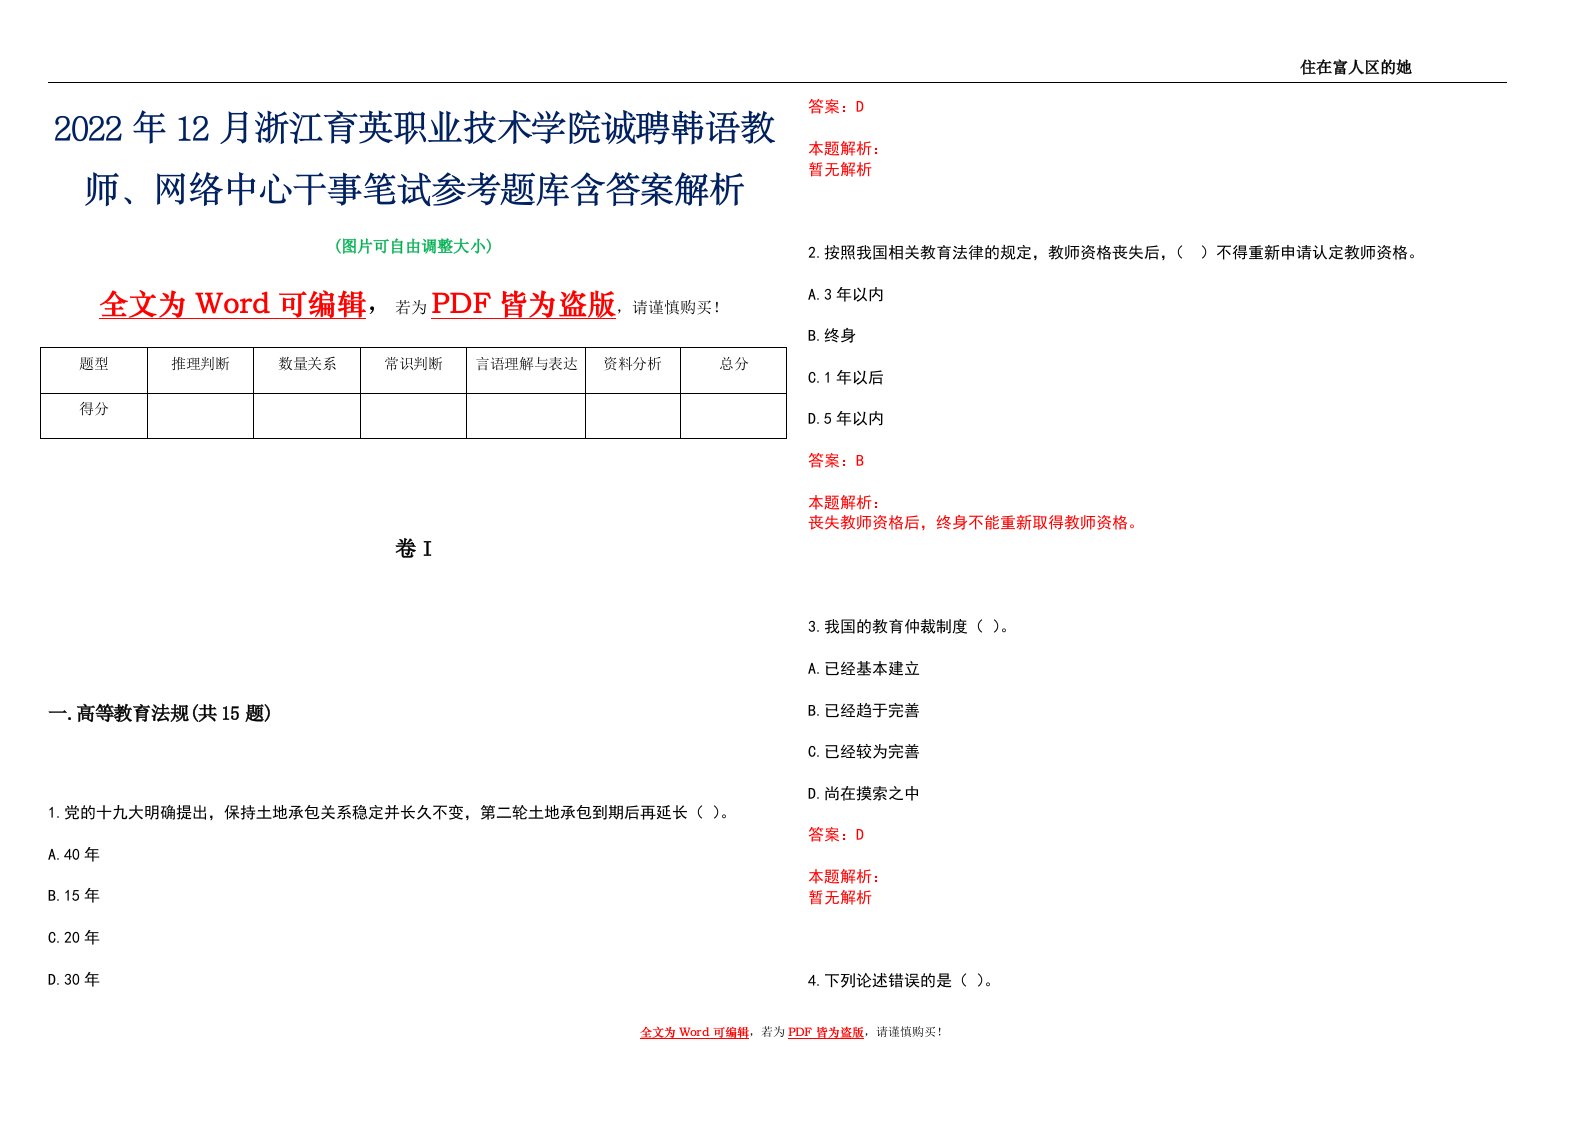Image resolution: width=1587 pixels, height=1122 pixels.
Task: Open the large red PDF 皆为盗版 text under the title
Action: pos(523,304)
